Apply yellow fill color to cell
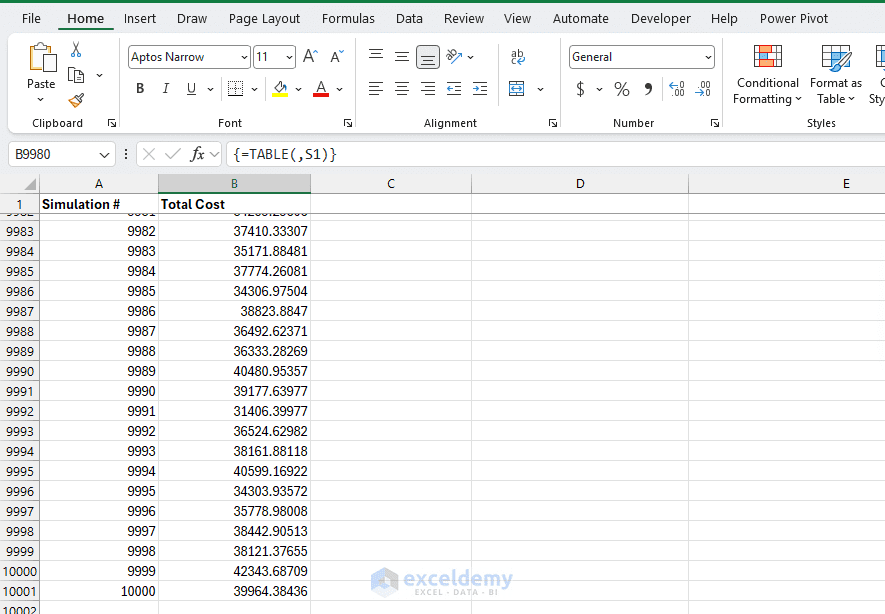Viewport: 885px width, 614px height. pyautogui.click(x=280, y=89)
